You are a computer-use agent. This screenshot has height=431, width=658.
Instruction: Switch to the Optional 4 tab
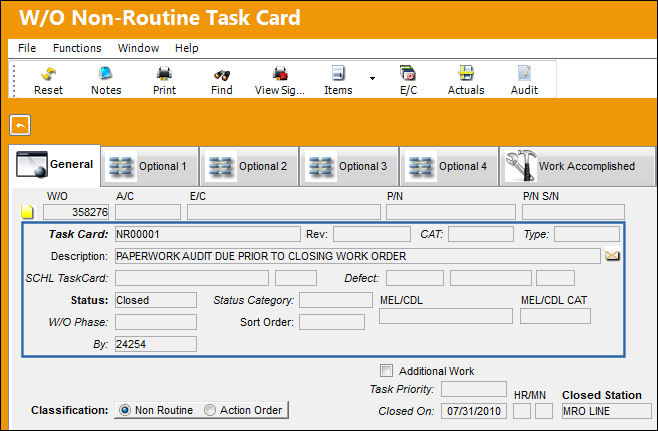[449, 166]
